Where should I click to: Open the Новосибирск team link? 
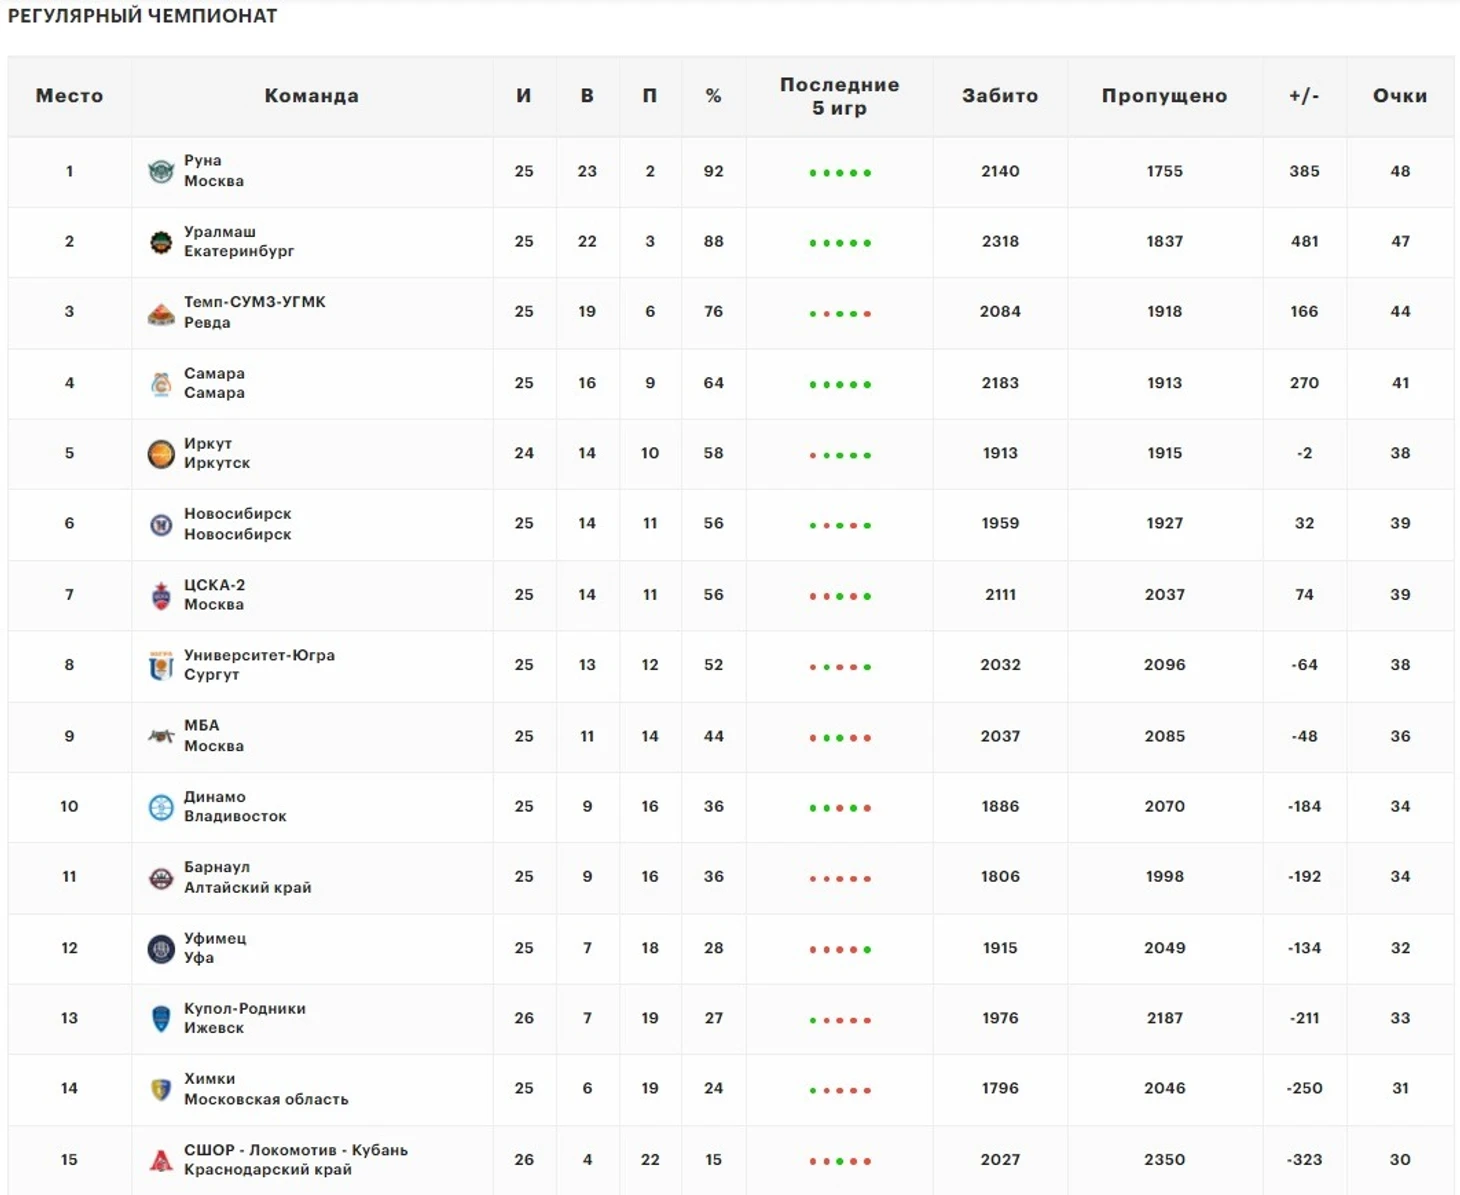pyautogui.click(x=238, y=524)
